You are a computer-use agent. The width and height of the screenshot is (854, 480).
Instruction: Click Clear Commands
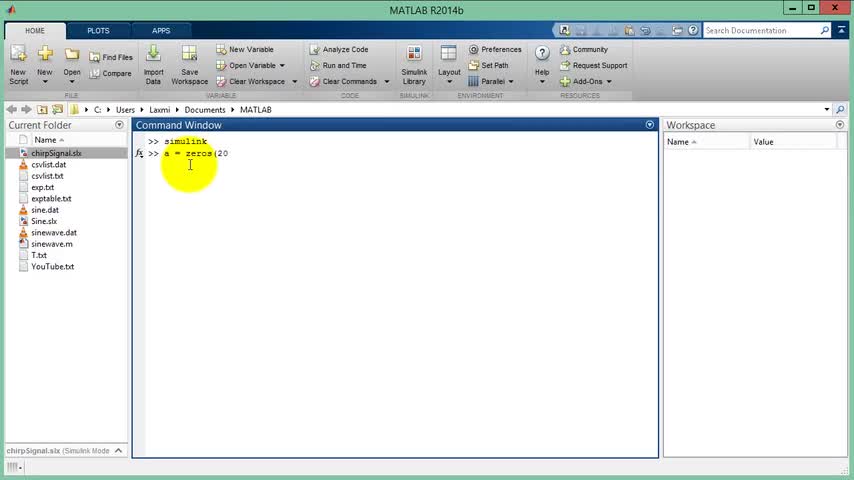(343, 82)
